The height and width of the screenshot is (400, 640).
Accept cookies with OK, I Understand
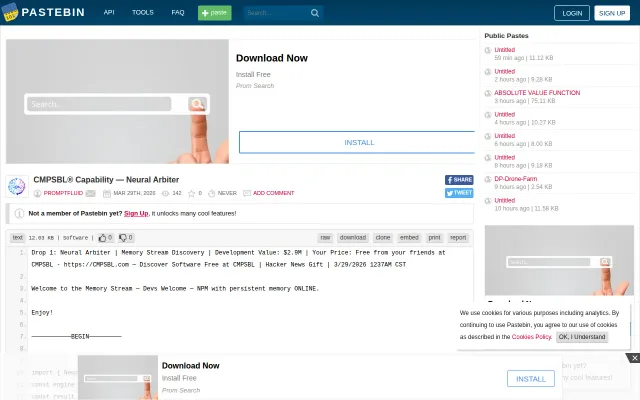tap(582, 337)
